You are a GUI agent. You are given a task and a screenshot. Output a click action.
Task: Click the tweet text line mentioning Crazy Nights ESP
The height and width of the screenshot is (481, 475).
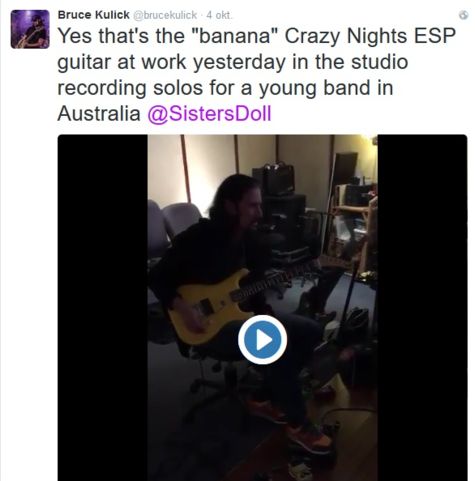[x=257, y=36]
